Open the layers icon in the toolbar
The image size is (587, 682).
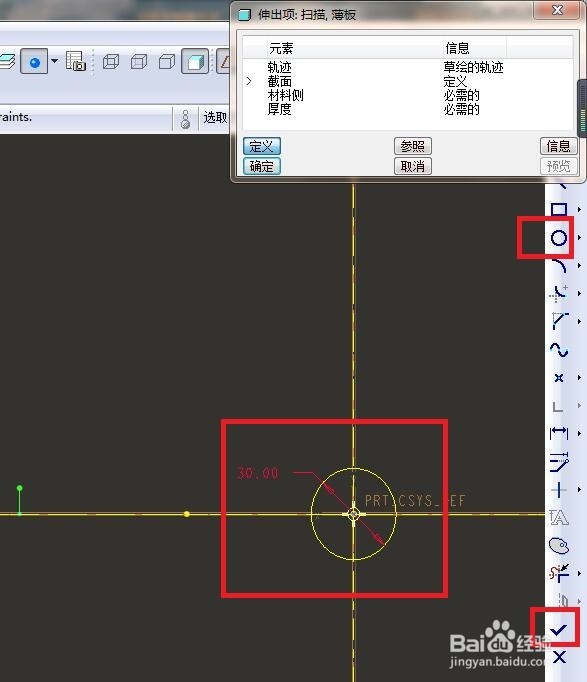[7, 61]
